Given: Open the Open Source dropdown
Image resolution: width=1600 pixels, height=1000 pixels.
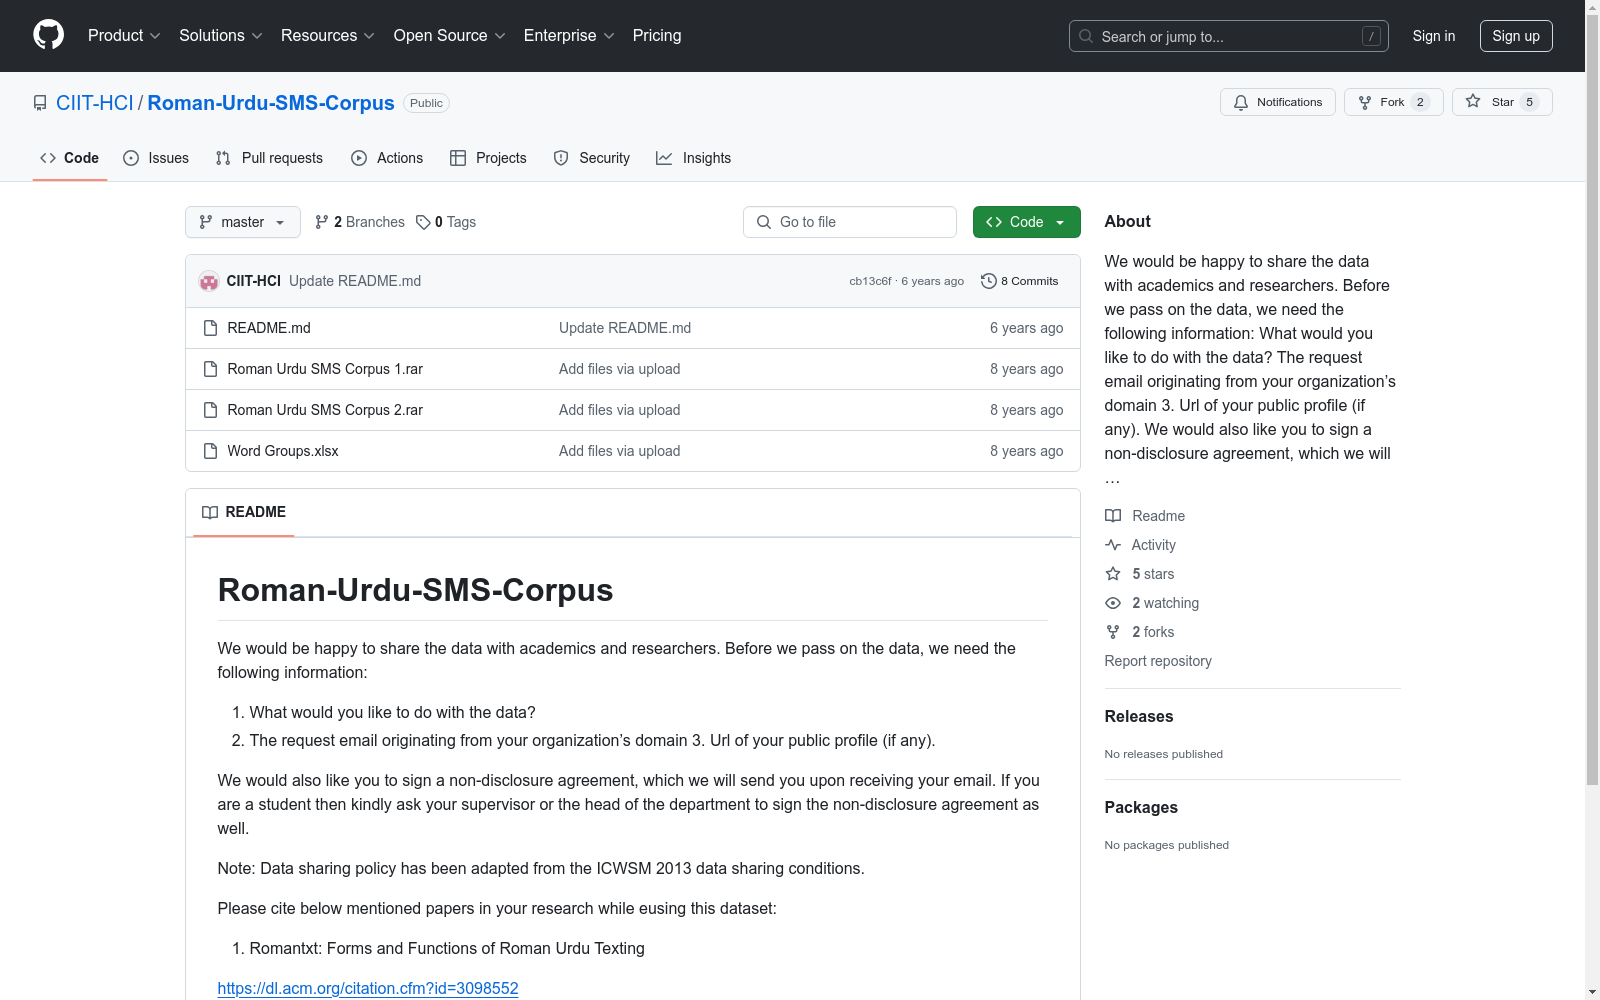Looking at the screenshot, I should [450, 36].
